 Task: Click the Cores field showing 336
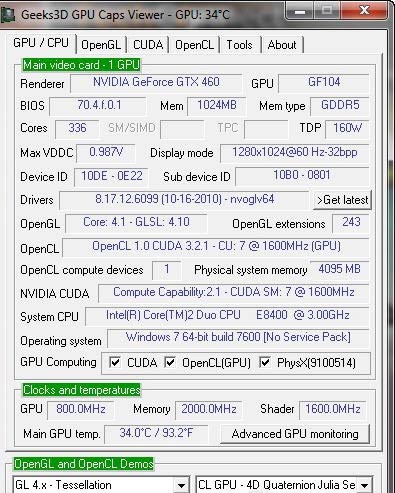(77, 129)
